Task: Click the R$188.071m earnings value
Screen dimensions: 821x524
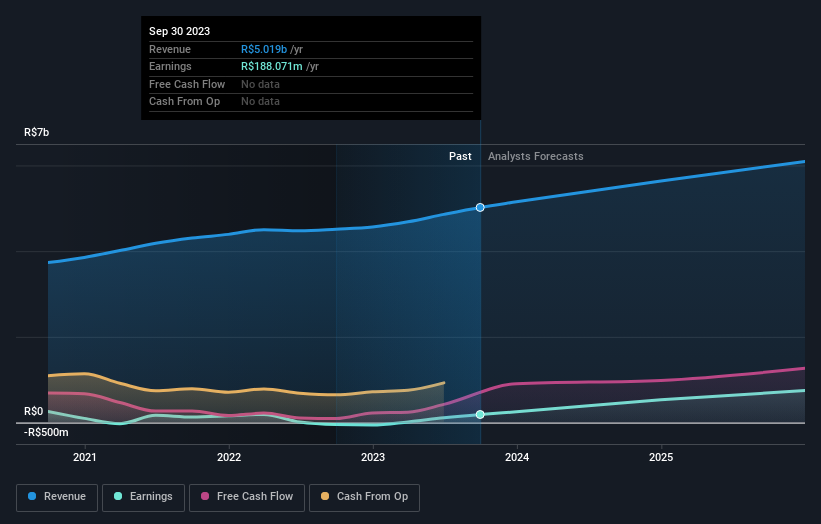Action: coord(272,66)
